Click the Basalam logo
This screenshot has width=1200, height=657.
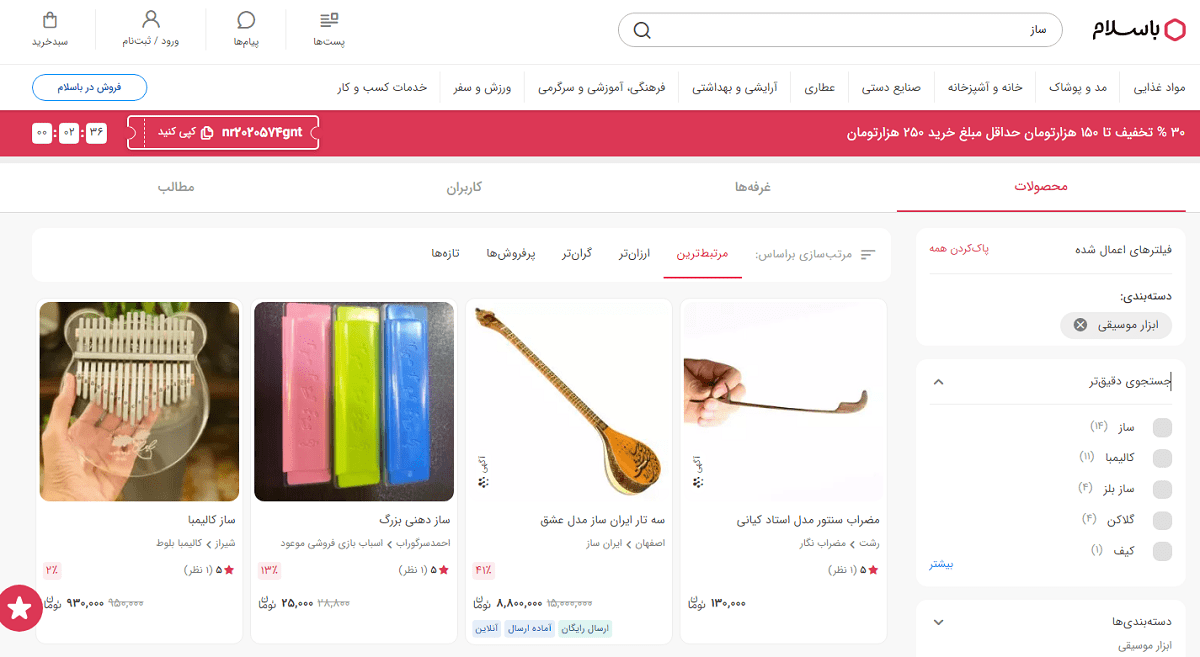coord(1138,30)
